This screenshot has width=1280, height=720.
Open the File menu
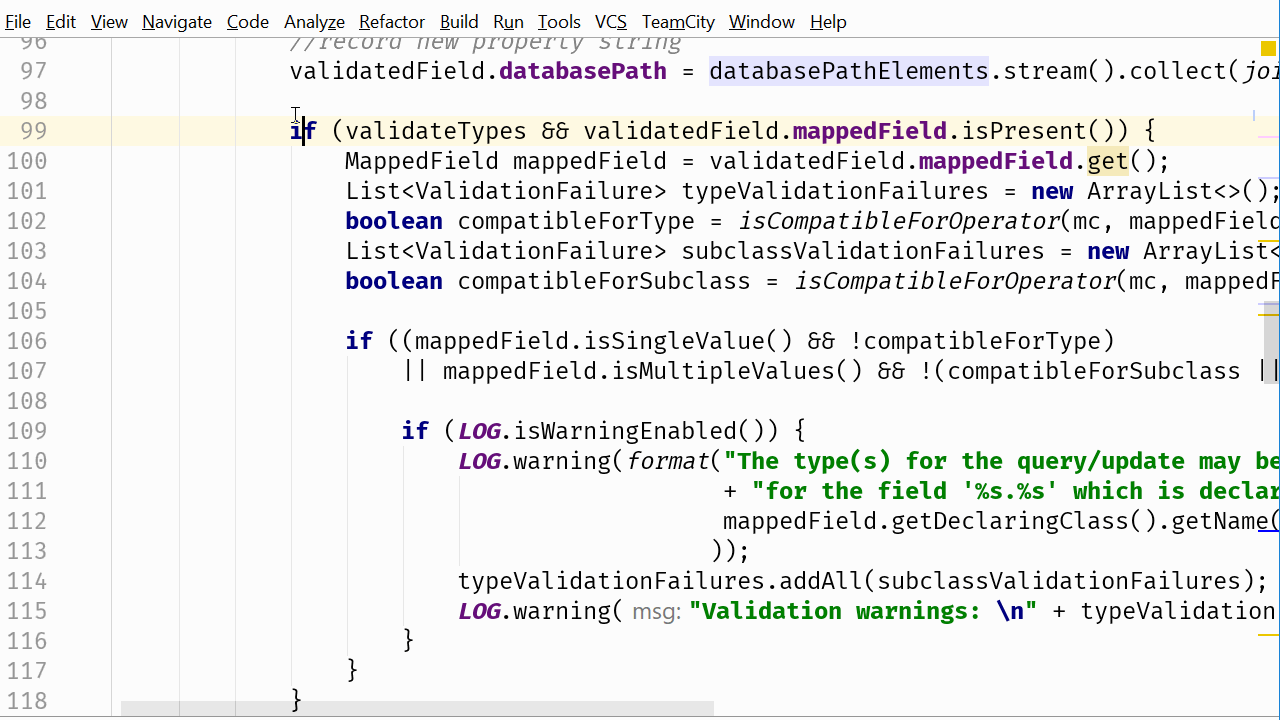tap(17, 22)
